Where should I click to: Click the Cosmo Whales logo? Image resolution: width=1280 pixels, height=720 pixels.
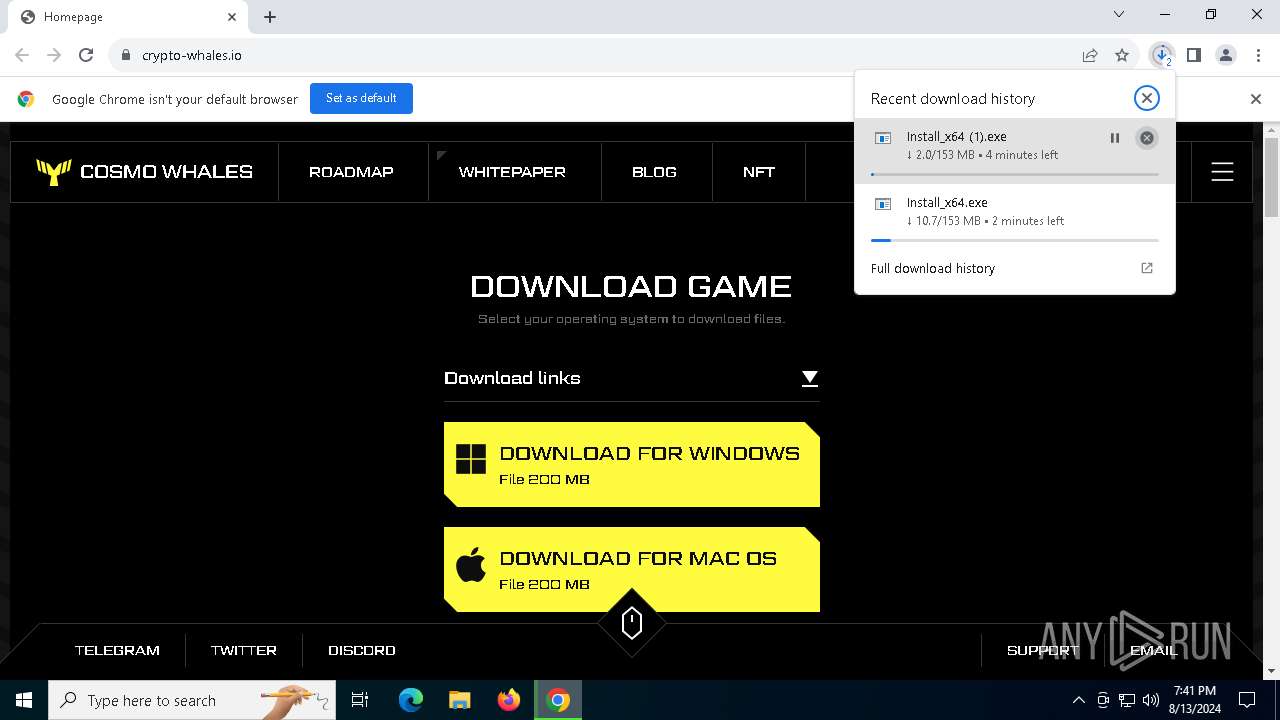point(145,172)
